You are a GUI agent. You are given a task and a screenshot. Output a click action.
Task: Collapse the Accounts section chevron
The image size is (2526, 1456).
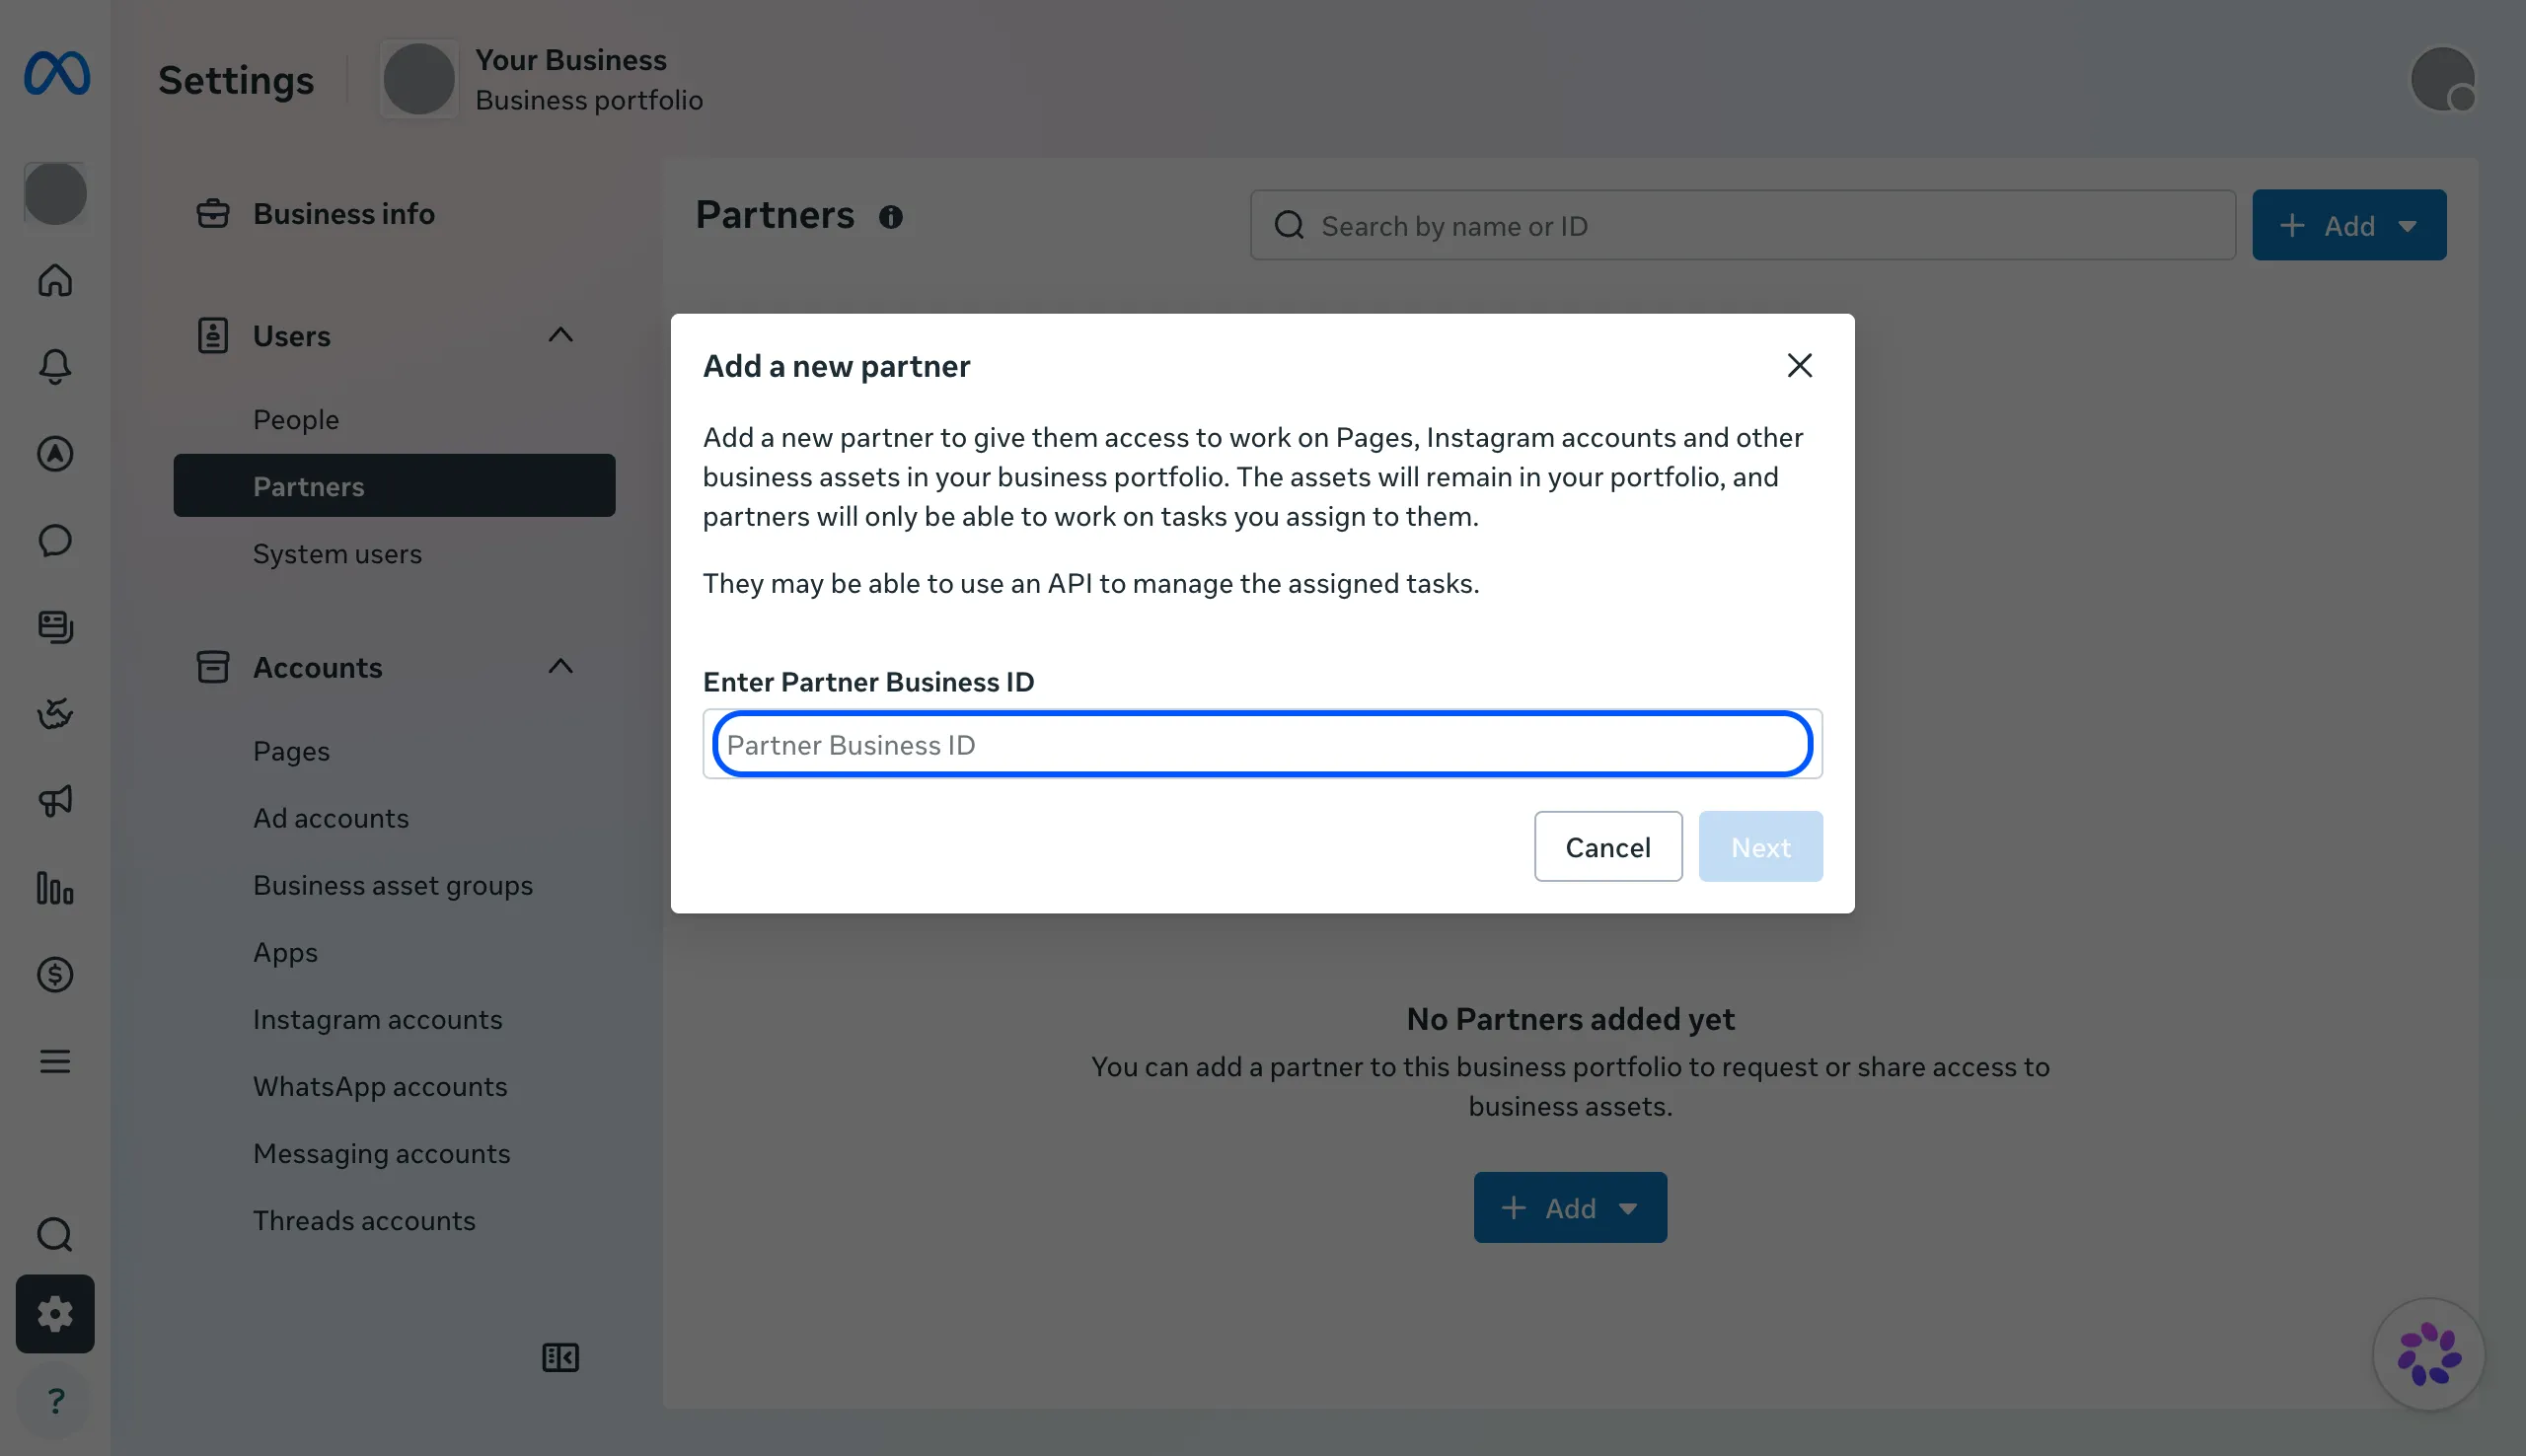[x=560, y=666]
